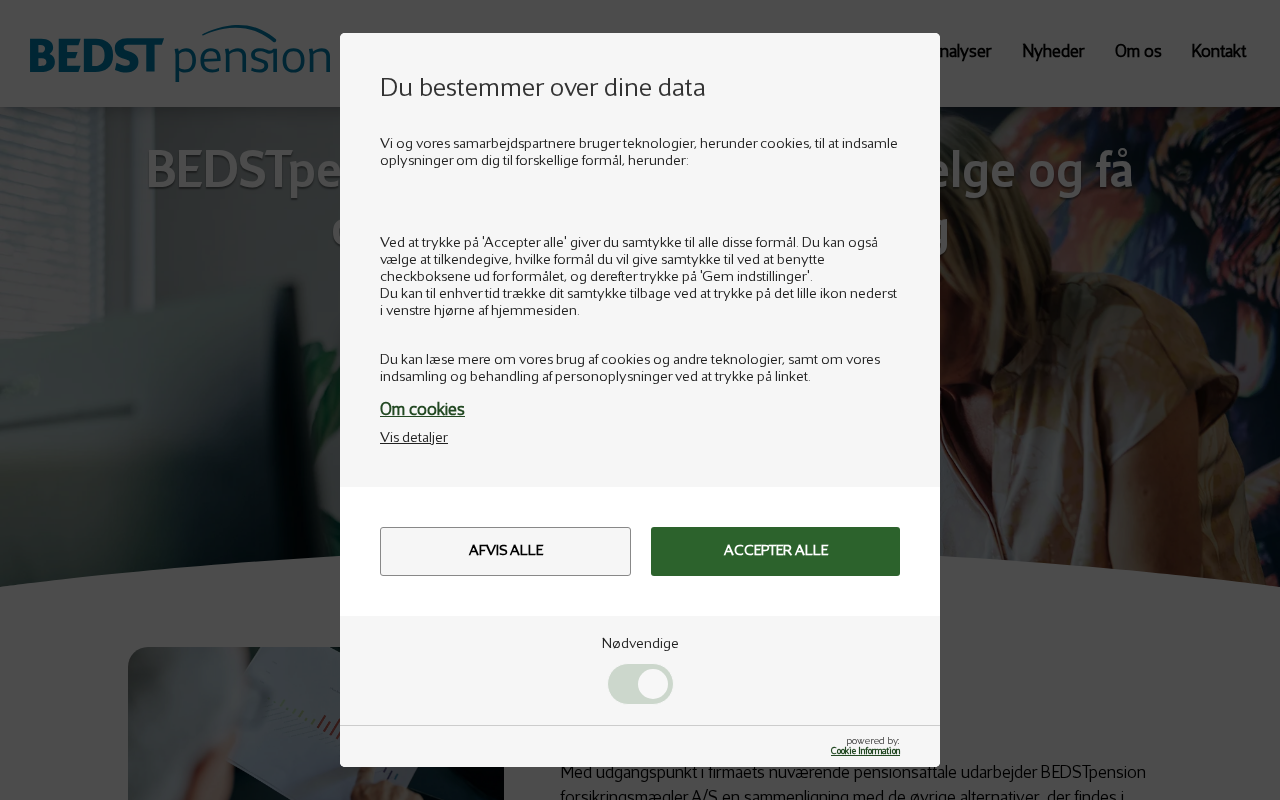The width and height of the screenshot is (1280, 800).
Task: Toggle the Nødvendige cookies switch
Action: [x=640, y=684]
